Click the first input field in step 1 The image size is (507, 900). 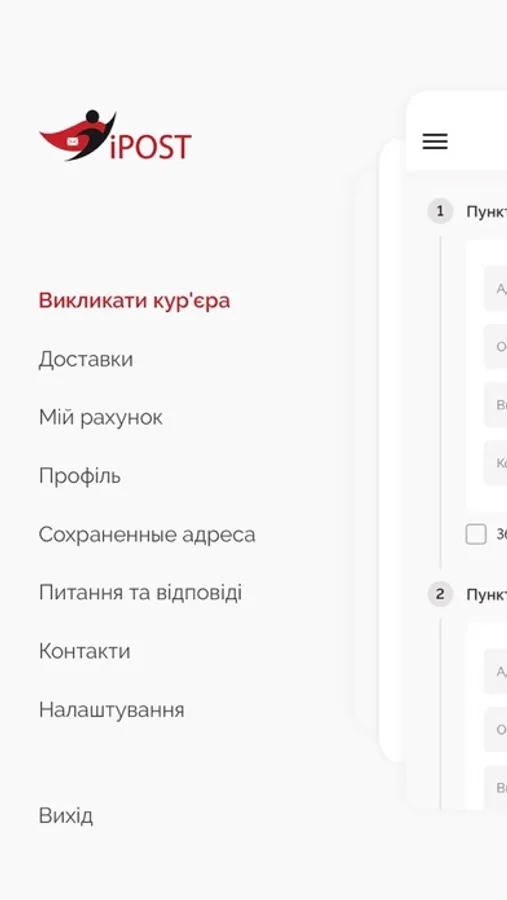click(x=496, y=288)
